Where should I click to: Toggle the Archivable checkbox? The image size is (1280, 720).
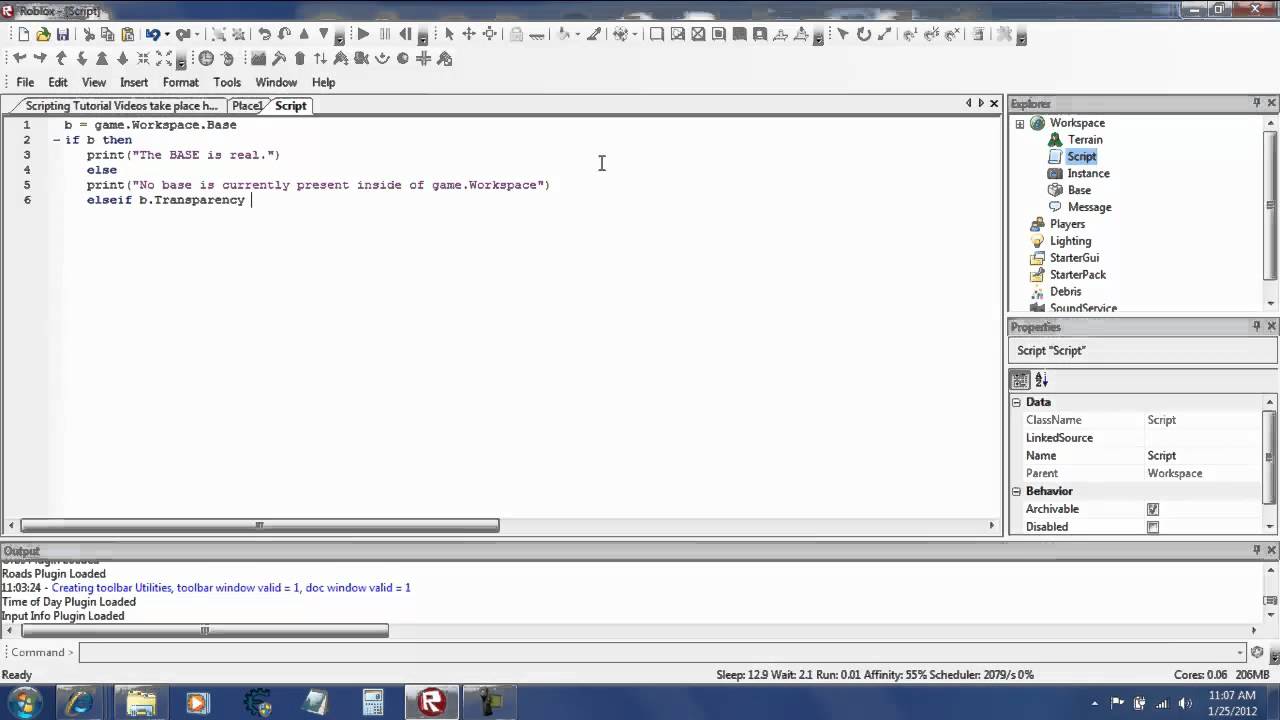click(x=1153, y=509)
